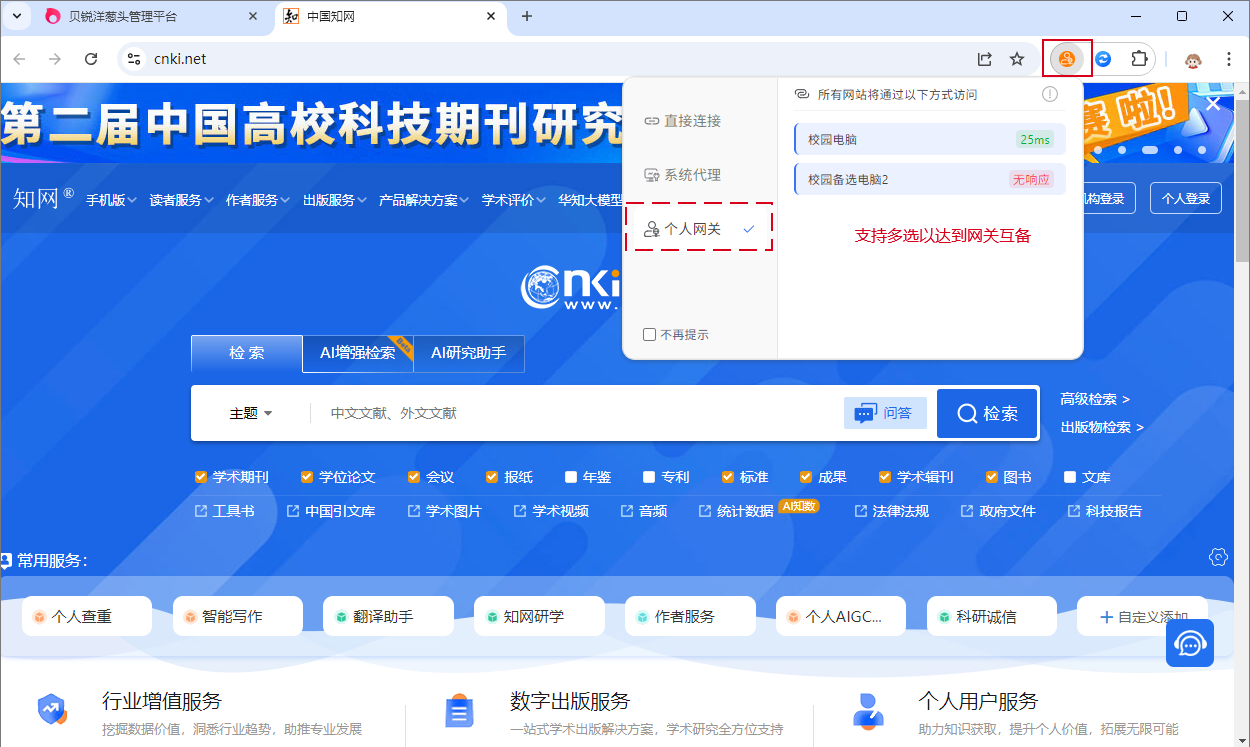This screenshot has width=1250, height=747.
Task: Open 出版物检索 link
Action: [x=1102, y=427]
